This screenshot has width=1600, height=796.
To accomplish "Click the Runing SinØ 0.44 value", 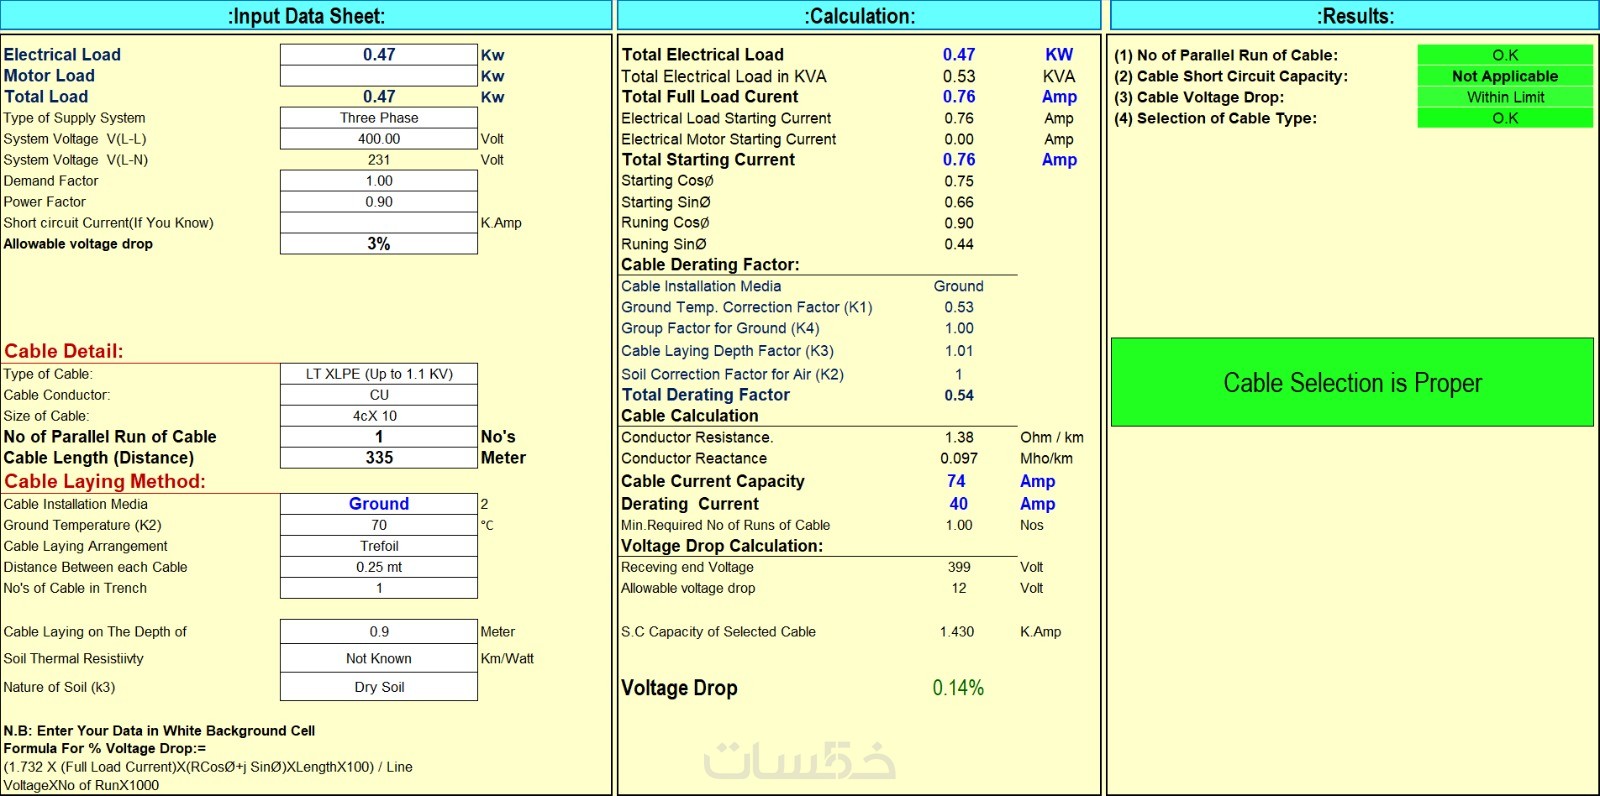I will coord(959,244).
